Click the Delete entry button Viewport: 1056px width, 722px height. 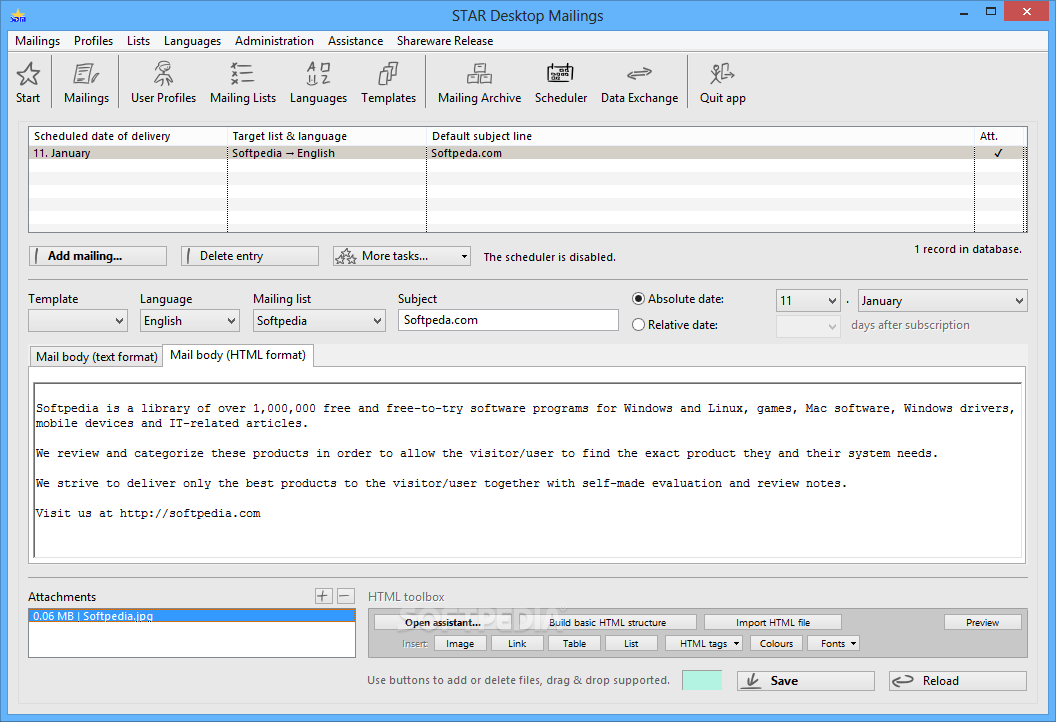[x=250, y=256]
